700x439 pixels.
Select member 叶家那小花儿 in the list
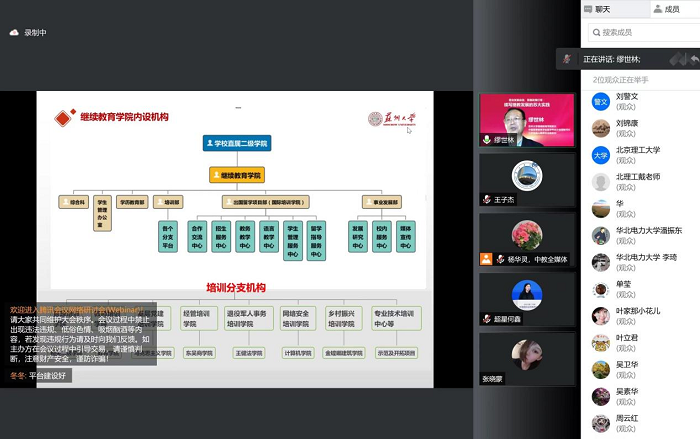pos(642,316)
